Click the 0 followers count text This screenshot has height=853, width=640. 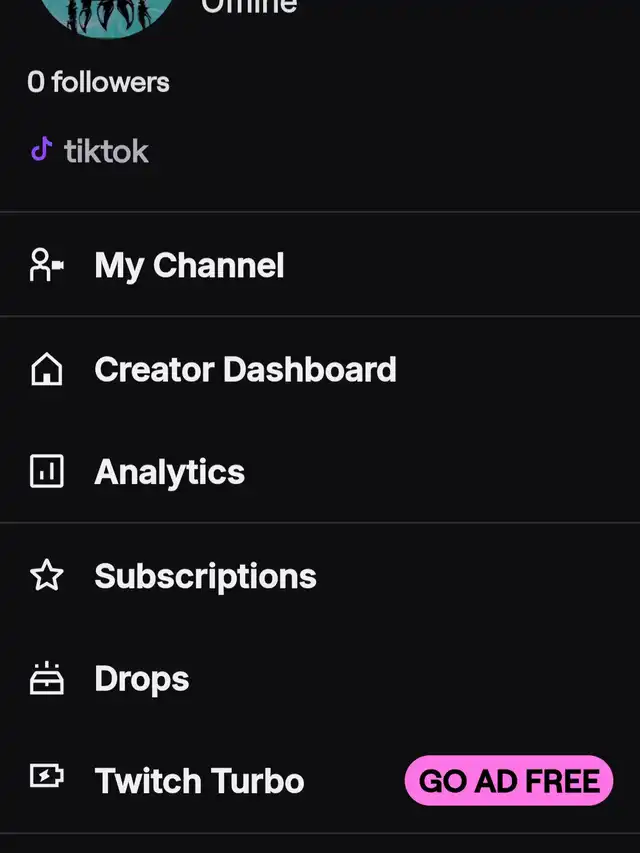tap(99, 82)
